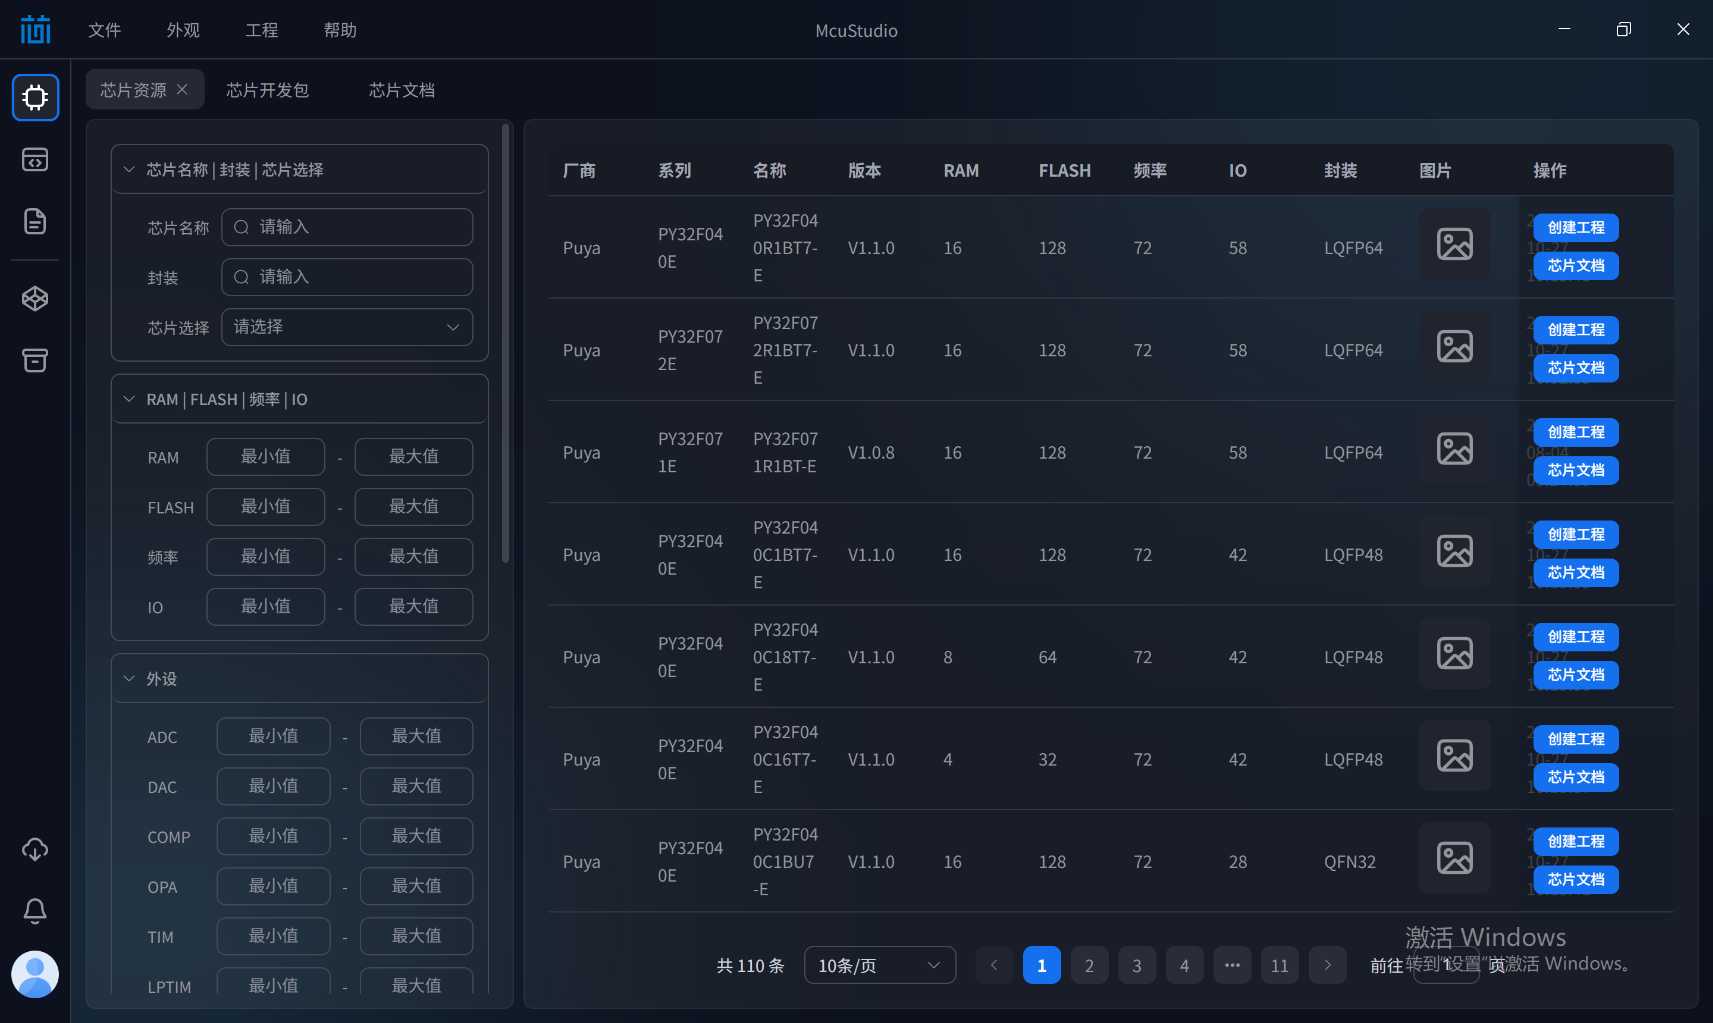Switch to the 芯片文档 tab
Image resolution: width=1713 pixels, height=1023 pixels.
402,90
